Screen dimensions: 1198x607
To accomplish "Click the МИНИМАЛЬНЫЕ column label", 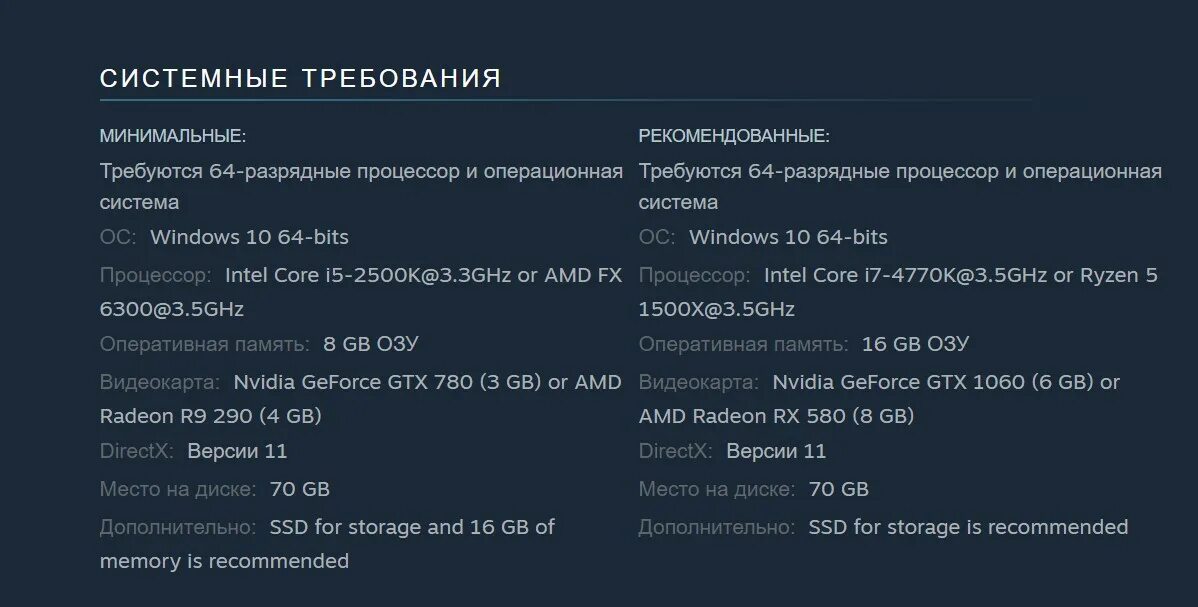I will coord(172,136).
